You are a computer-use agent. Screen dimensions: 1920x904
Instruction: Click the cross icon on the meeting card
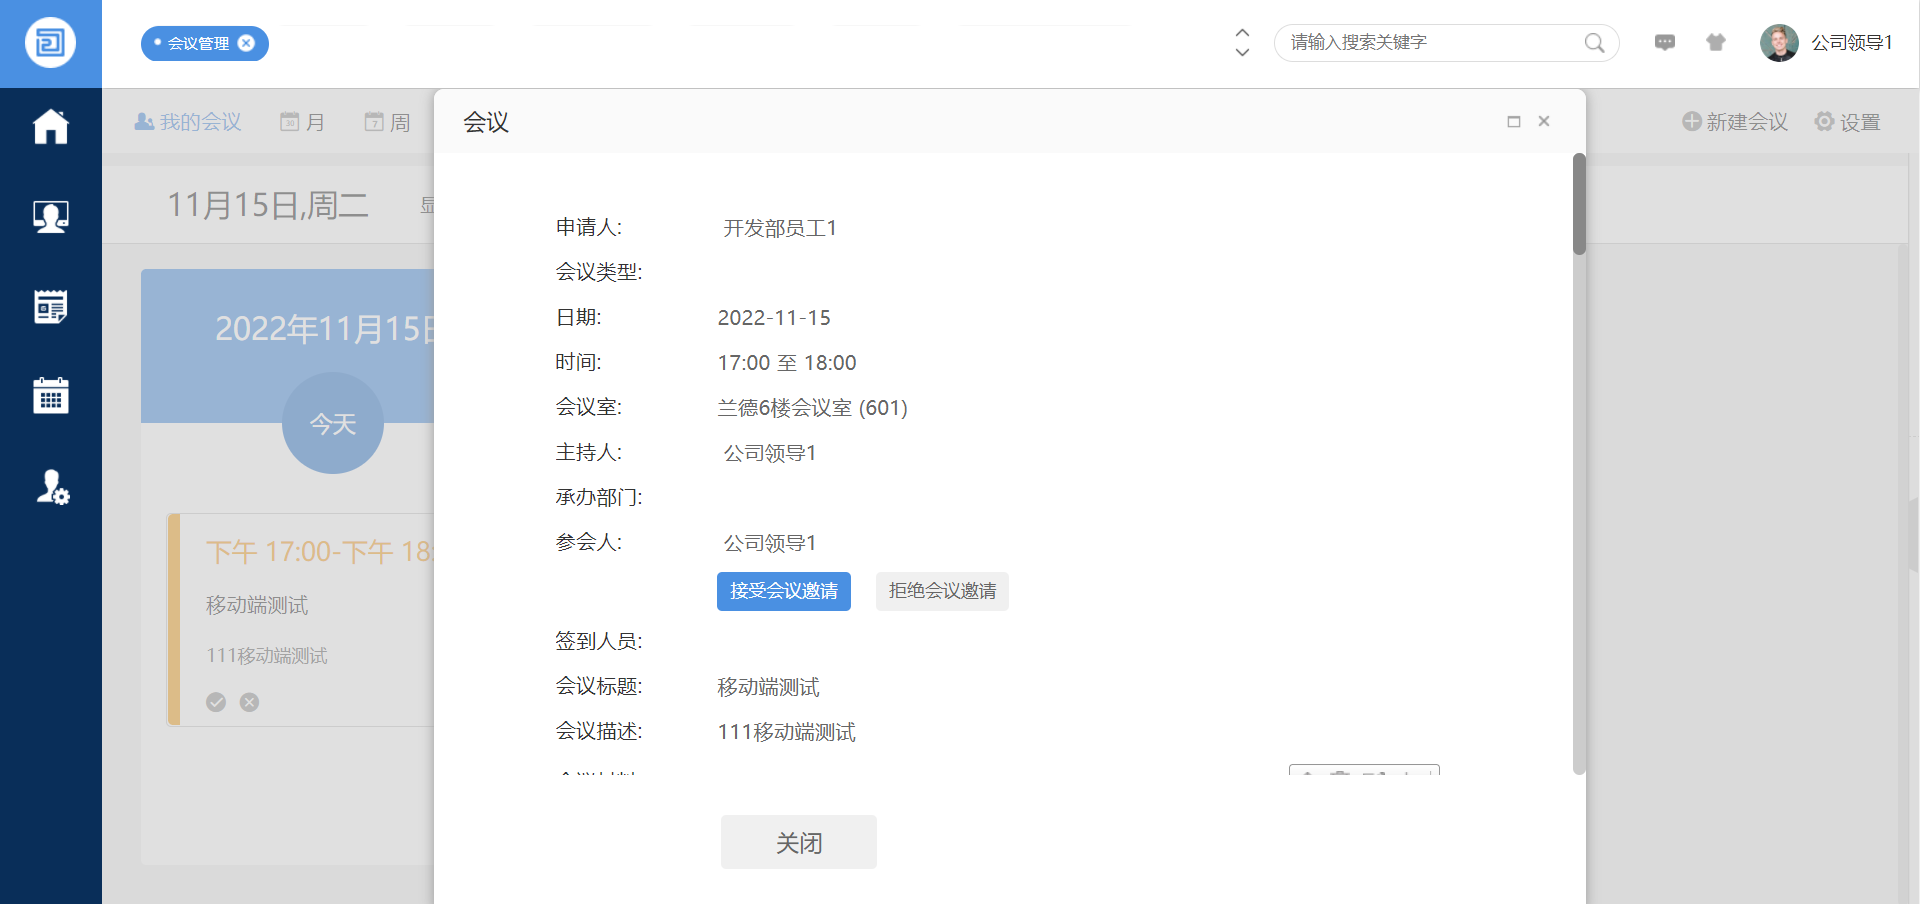(250, 702)
